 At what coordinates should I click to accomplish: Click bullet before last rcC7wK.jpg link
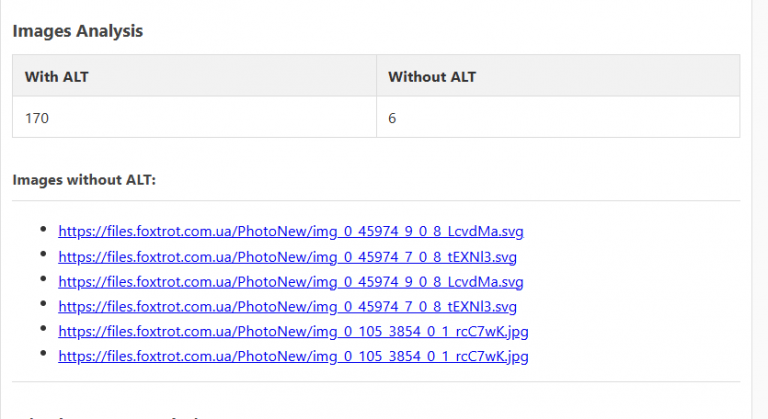click(43, 353)
